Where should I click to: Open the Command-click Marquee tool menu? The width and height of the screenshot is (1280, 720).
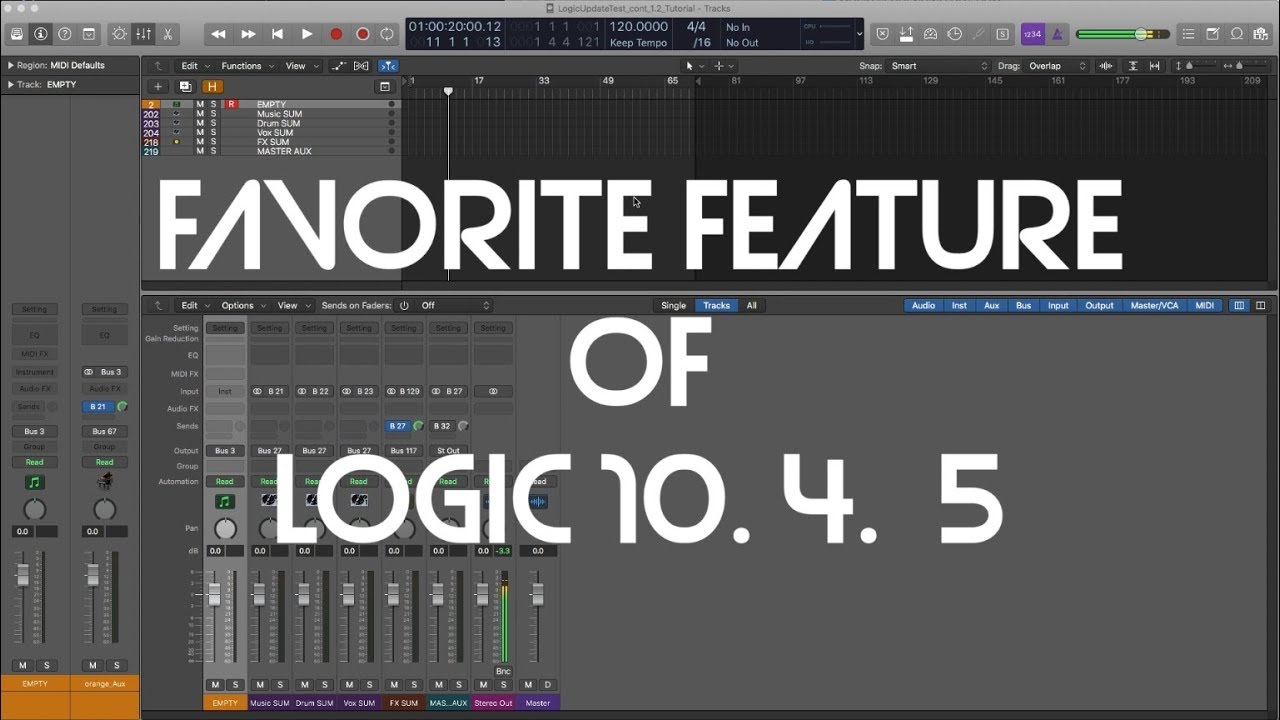(x=722, y=66)
